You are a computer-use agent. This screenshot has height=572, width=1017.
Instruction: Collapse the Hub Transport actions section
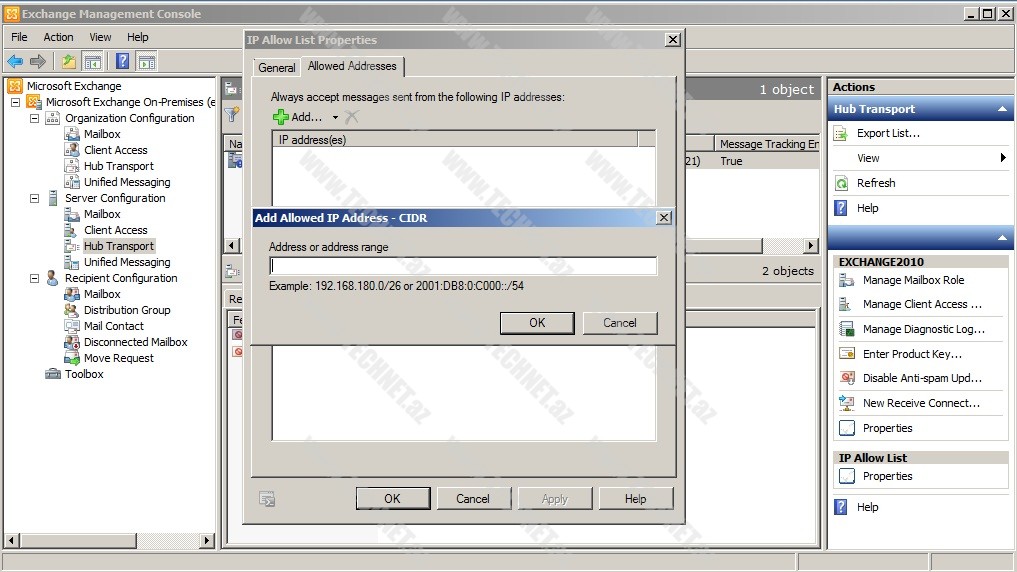1002,109
